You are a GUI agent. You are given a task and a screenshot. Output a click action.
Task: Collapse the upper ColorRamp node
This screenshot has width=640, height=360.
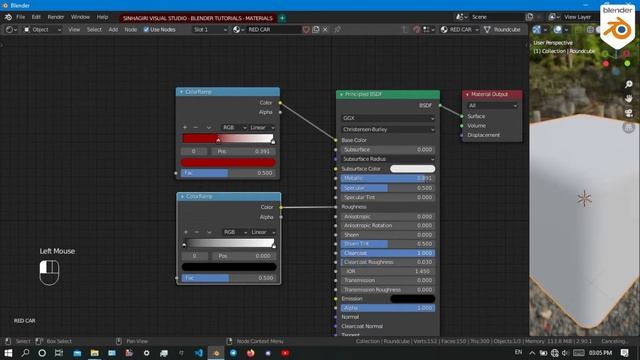coord(181,92)
